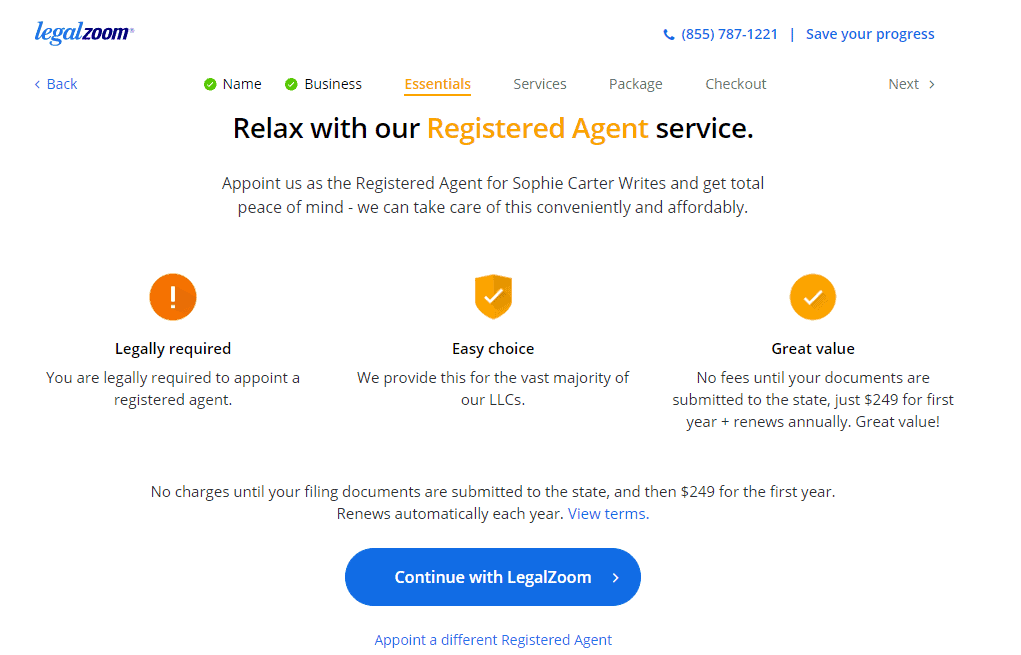The image size is (1021, 655).
Task: Click the orange shield Easy choice icon
Action: pyautogui.click(x=493, y=297)
